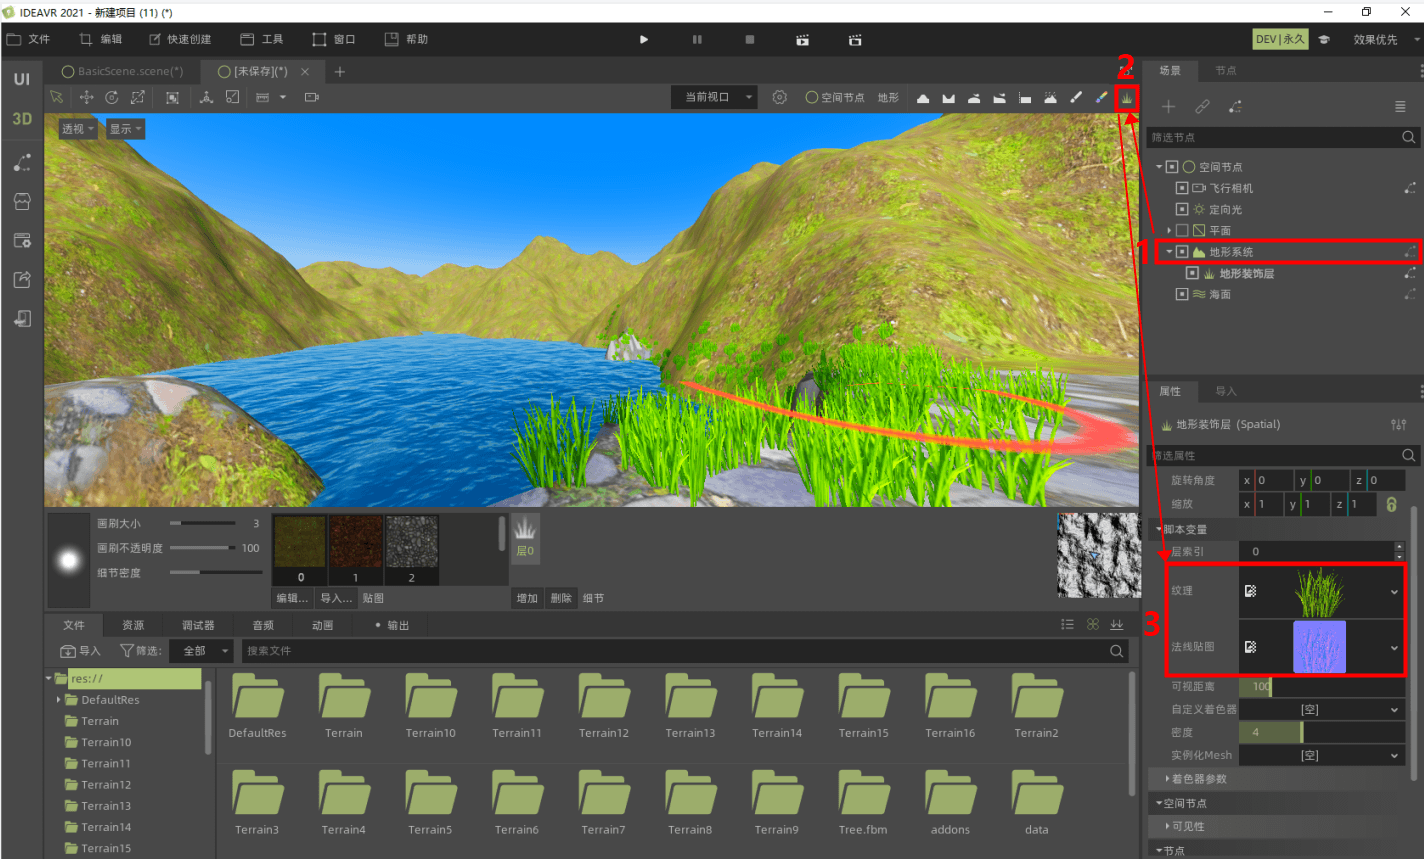Screen dimensions: 1424x859
Task: Open the 显示 dropdown
Action: pyautogui.click(x=125, y=129)
